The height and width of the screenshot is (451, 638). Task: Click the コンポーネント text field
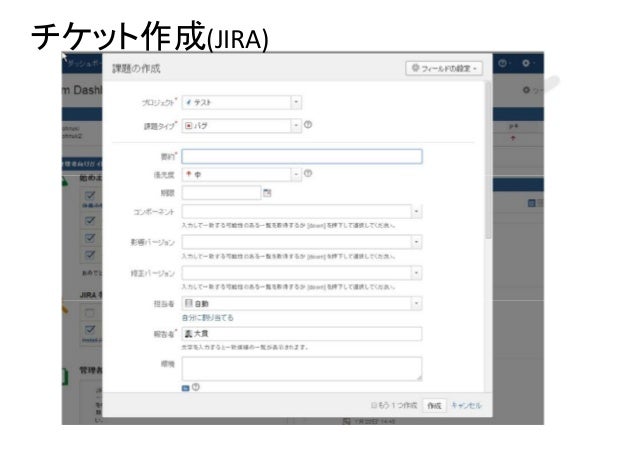point(297,212)
